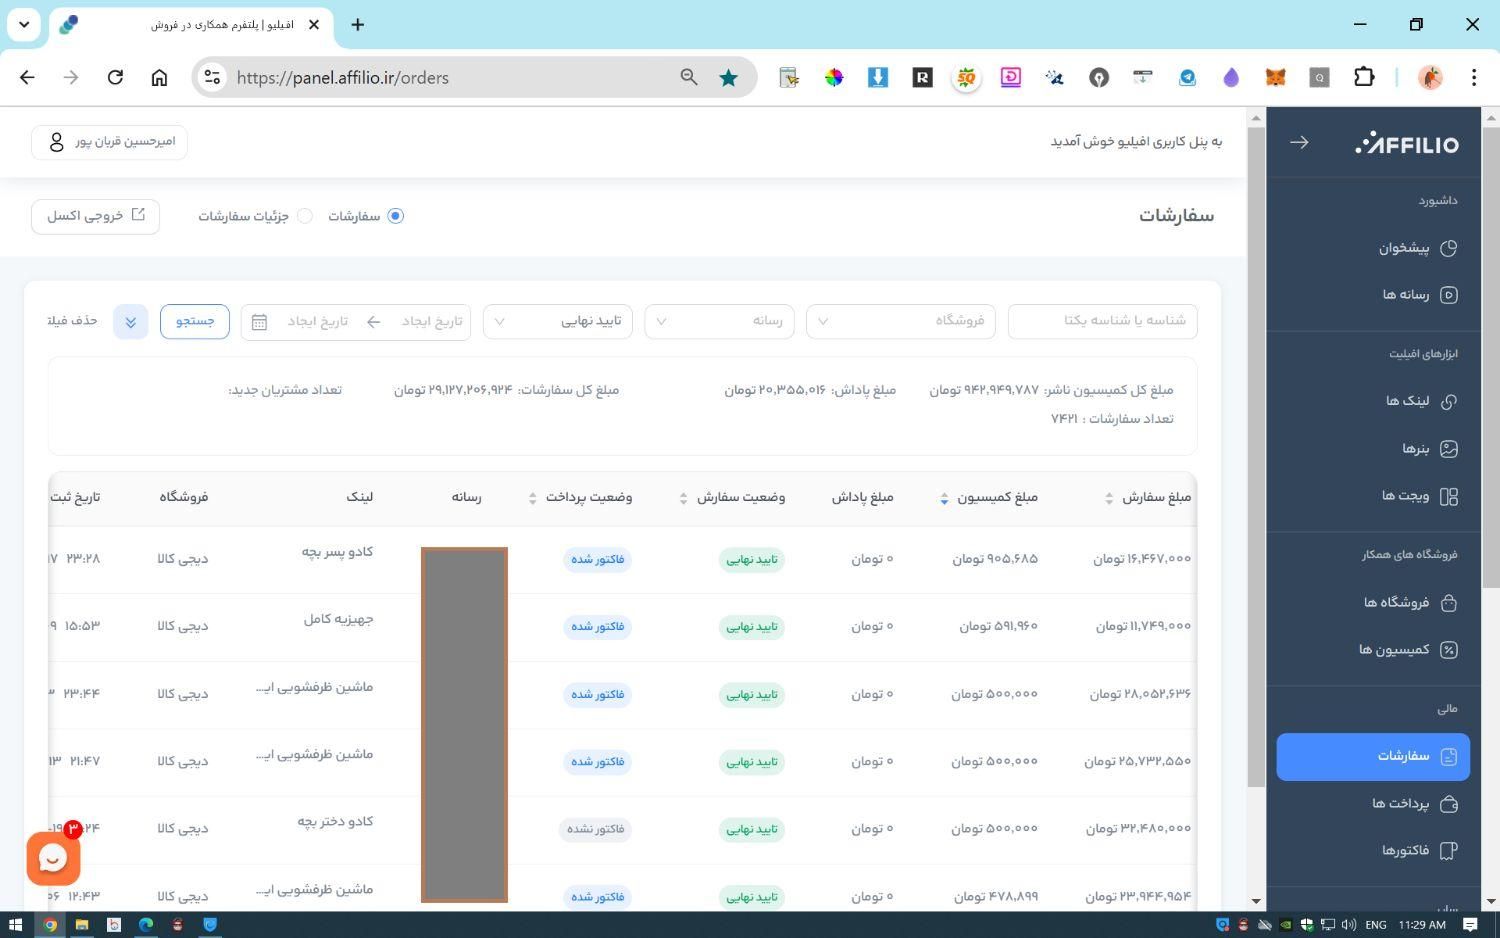The image size is (1500, 938).
Task: Collapse sidebar using the arrow icon
Action: click(x=1299, y=143)
